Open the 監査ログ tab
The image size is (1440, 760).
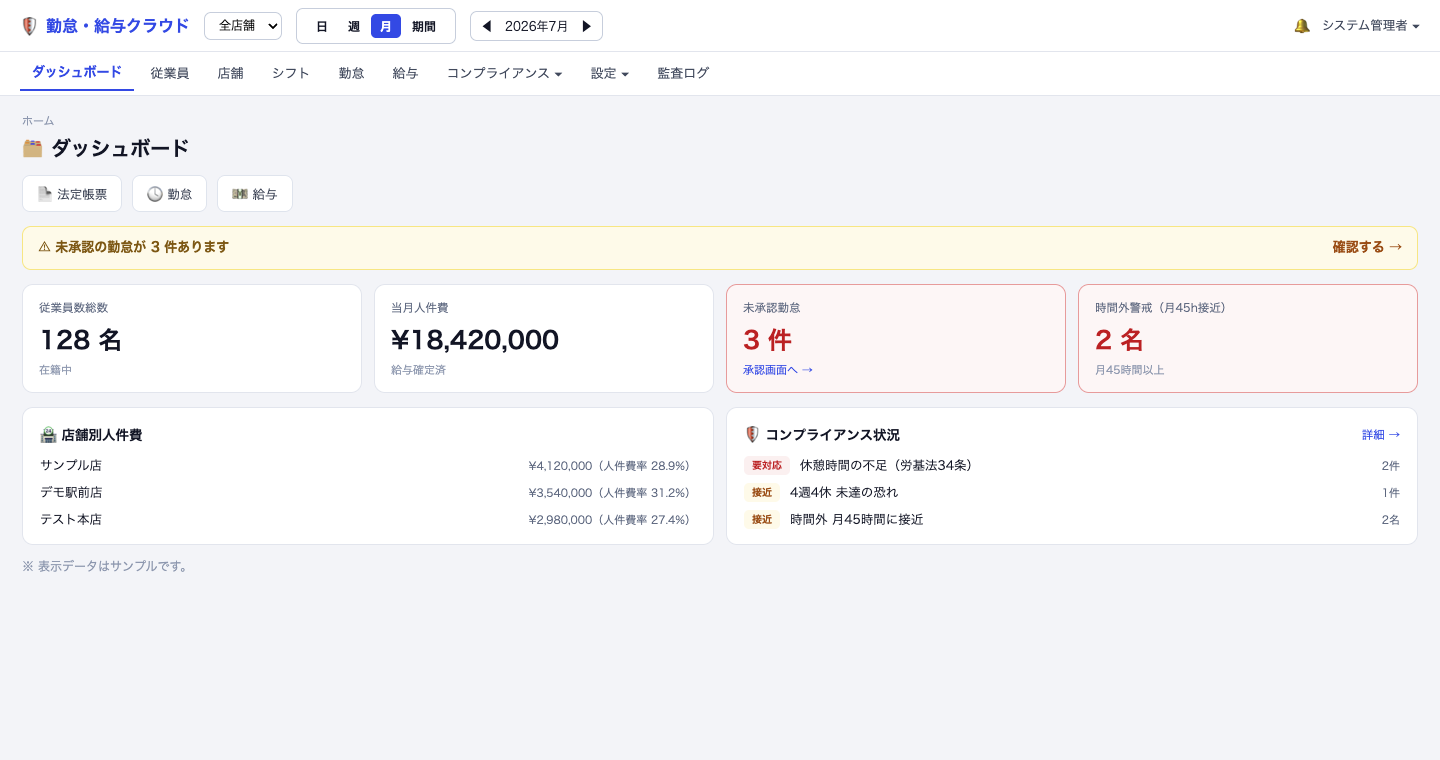point(683,73)
